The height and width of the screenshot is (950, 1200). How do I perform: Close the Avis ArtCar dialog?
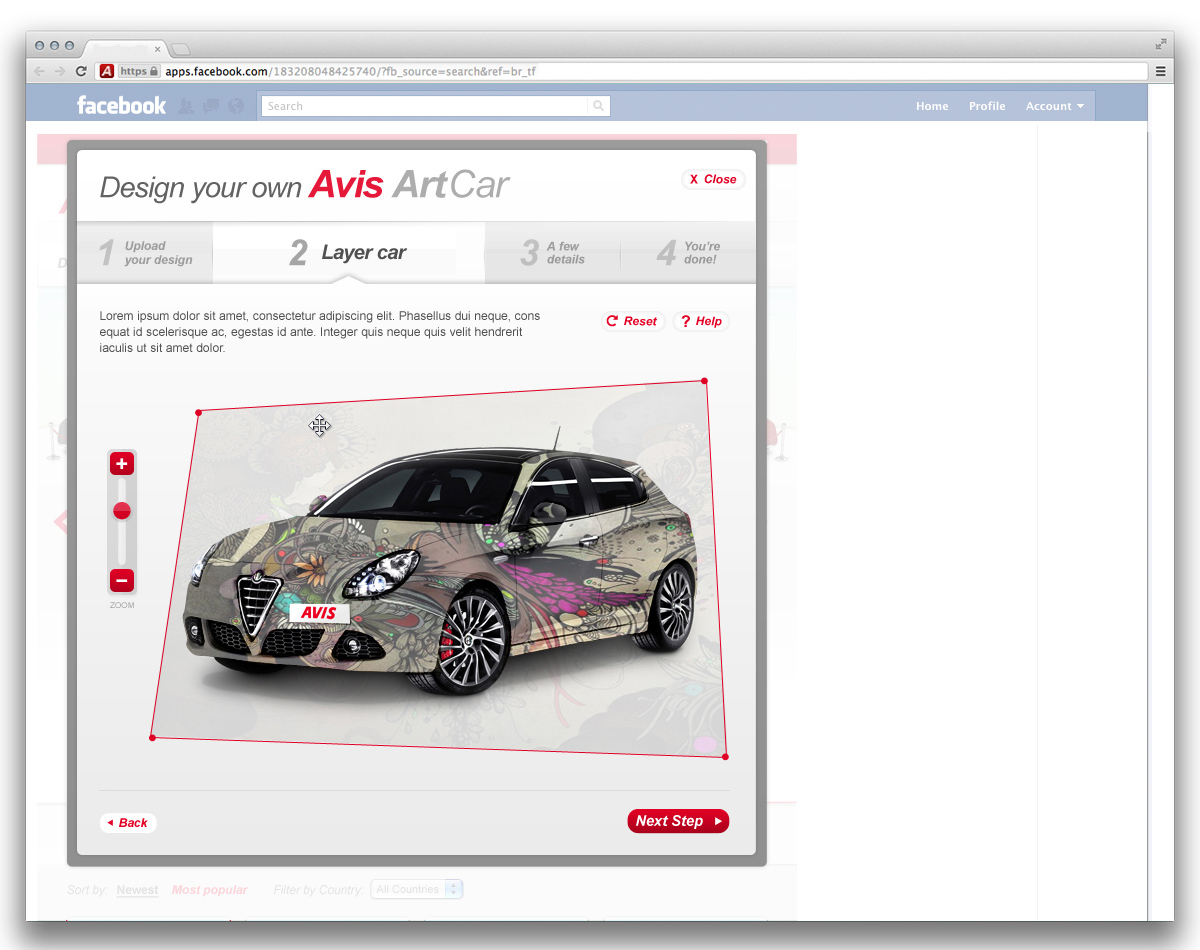tap(713, 179)
